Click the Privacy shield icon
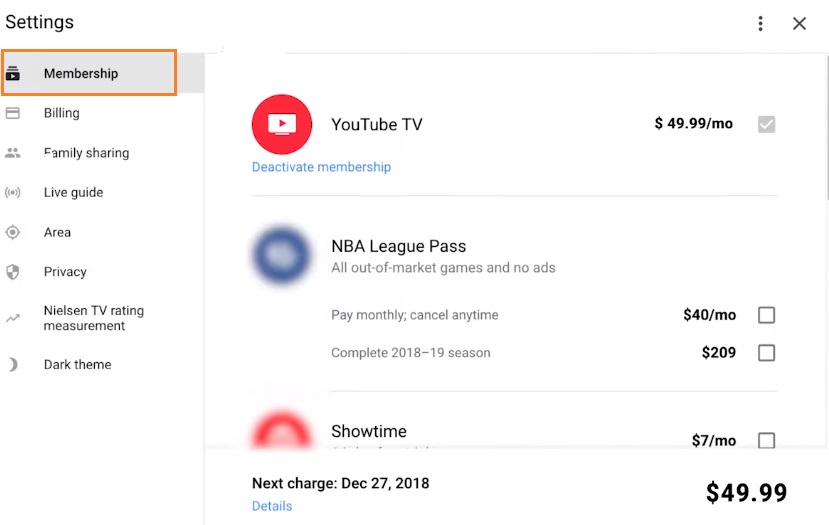Image resolution: width=829 pixels, height=525 pixels. (x=13, y=272)
